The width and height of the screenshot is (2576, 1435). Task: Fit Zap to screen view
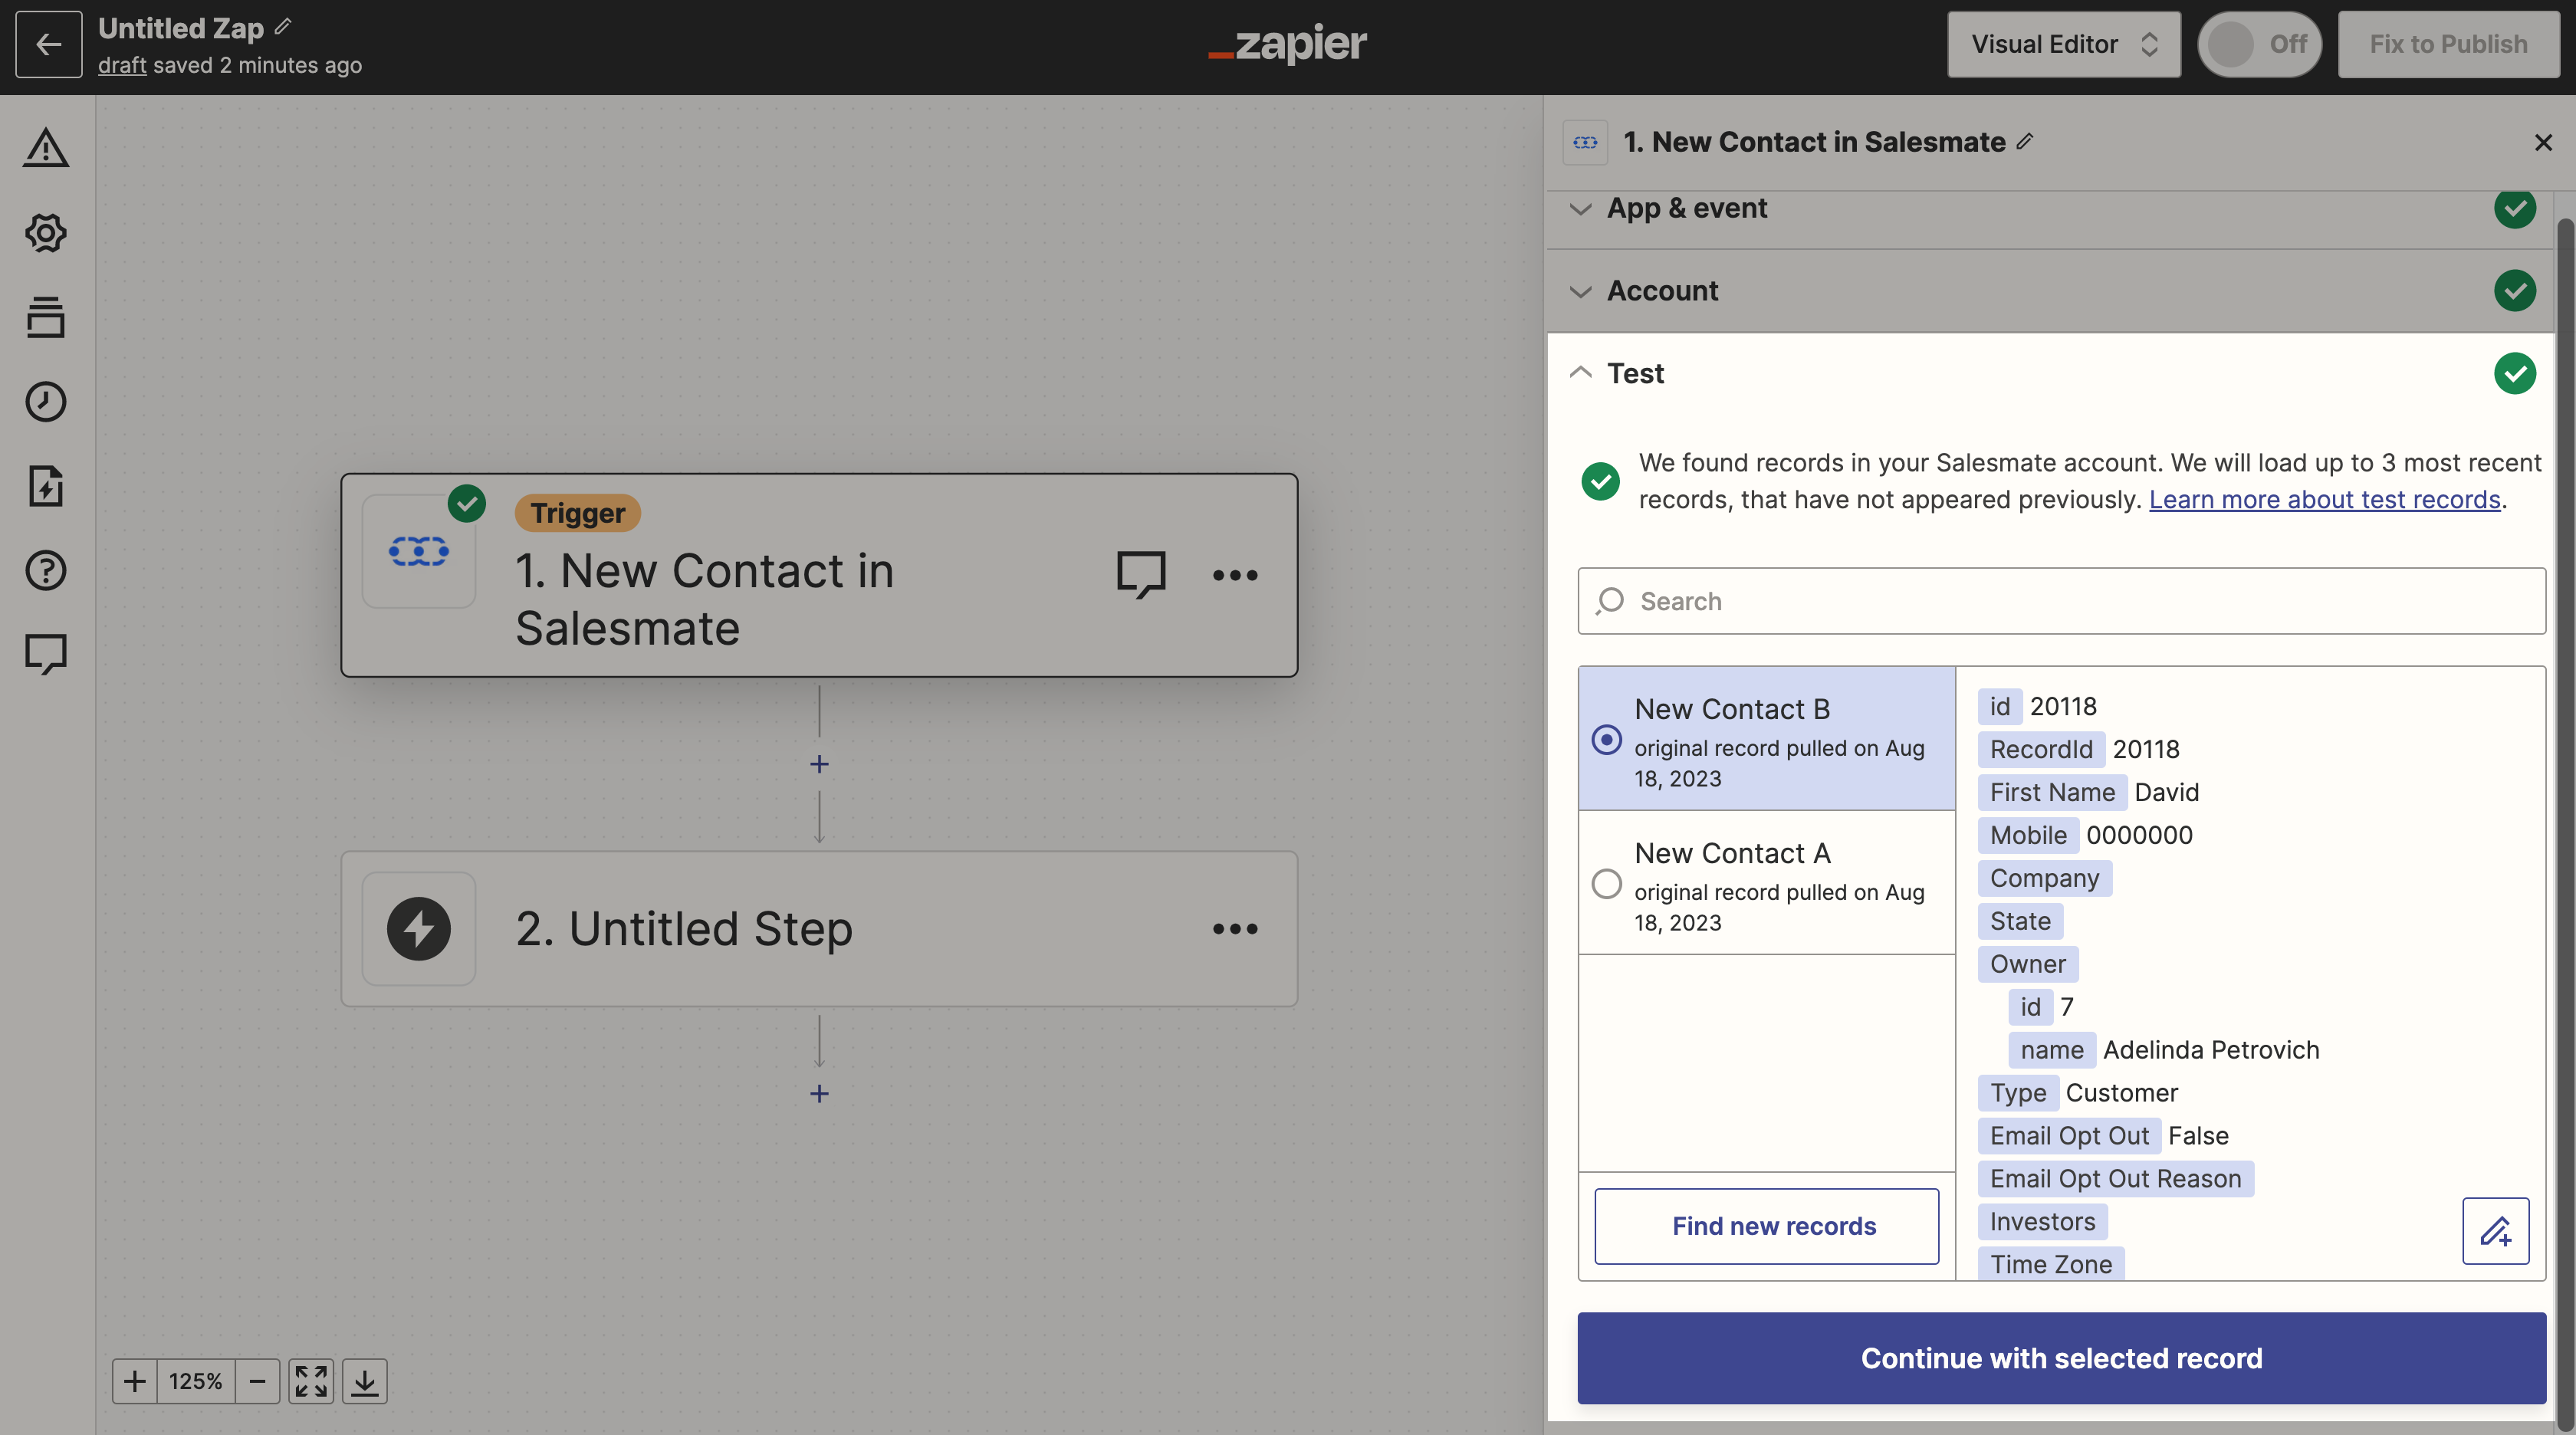[311, 1381]
